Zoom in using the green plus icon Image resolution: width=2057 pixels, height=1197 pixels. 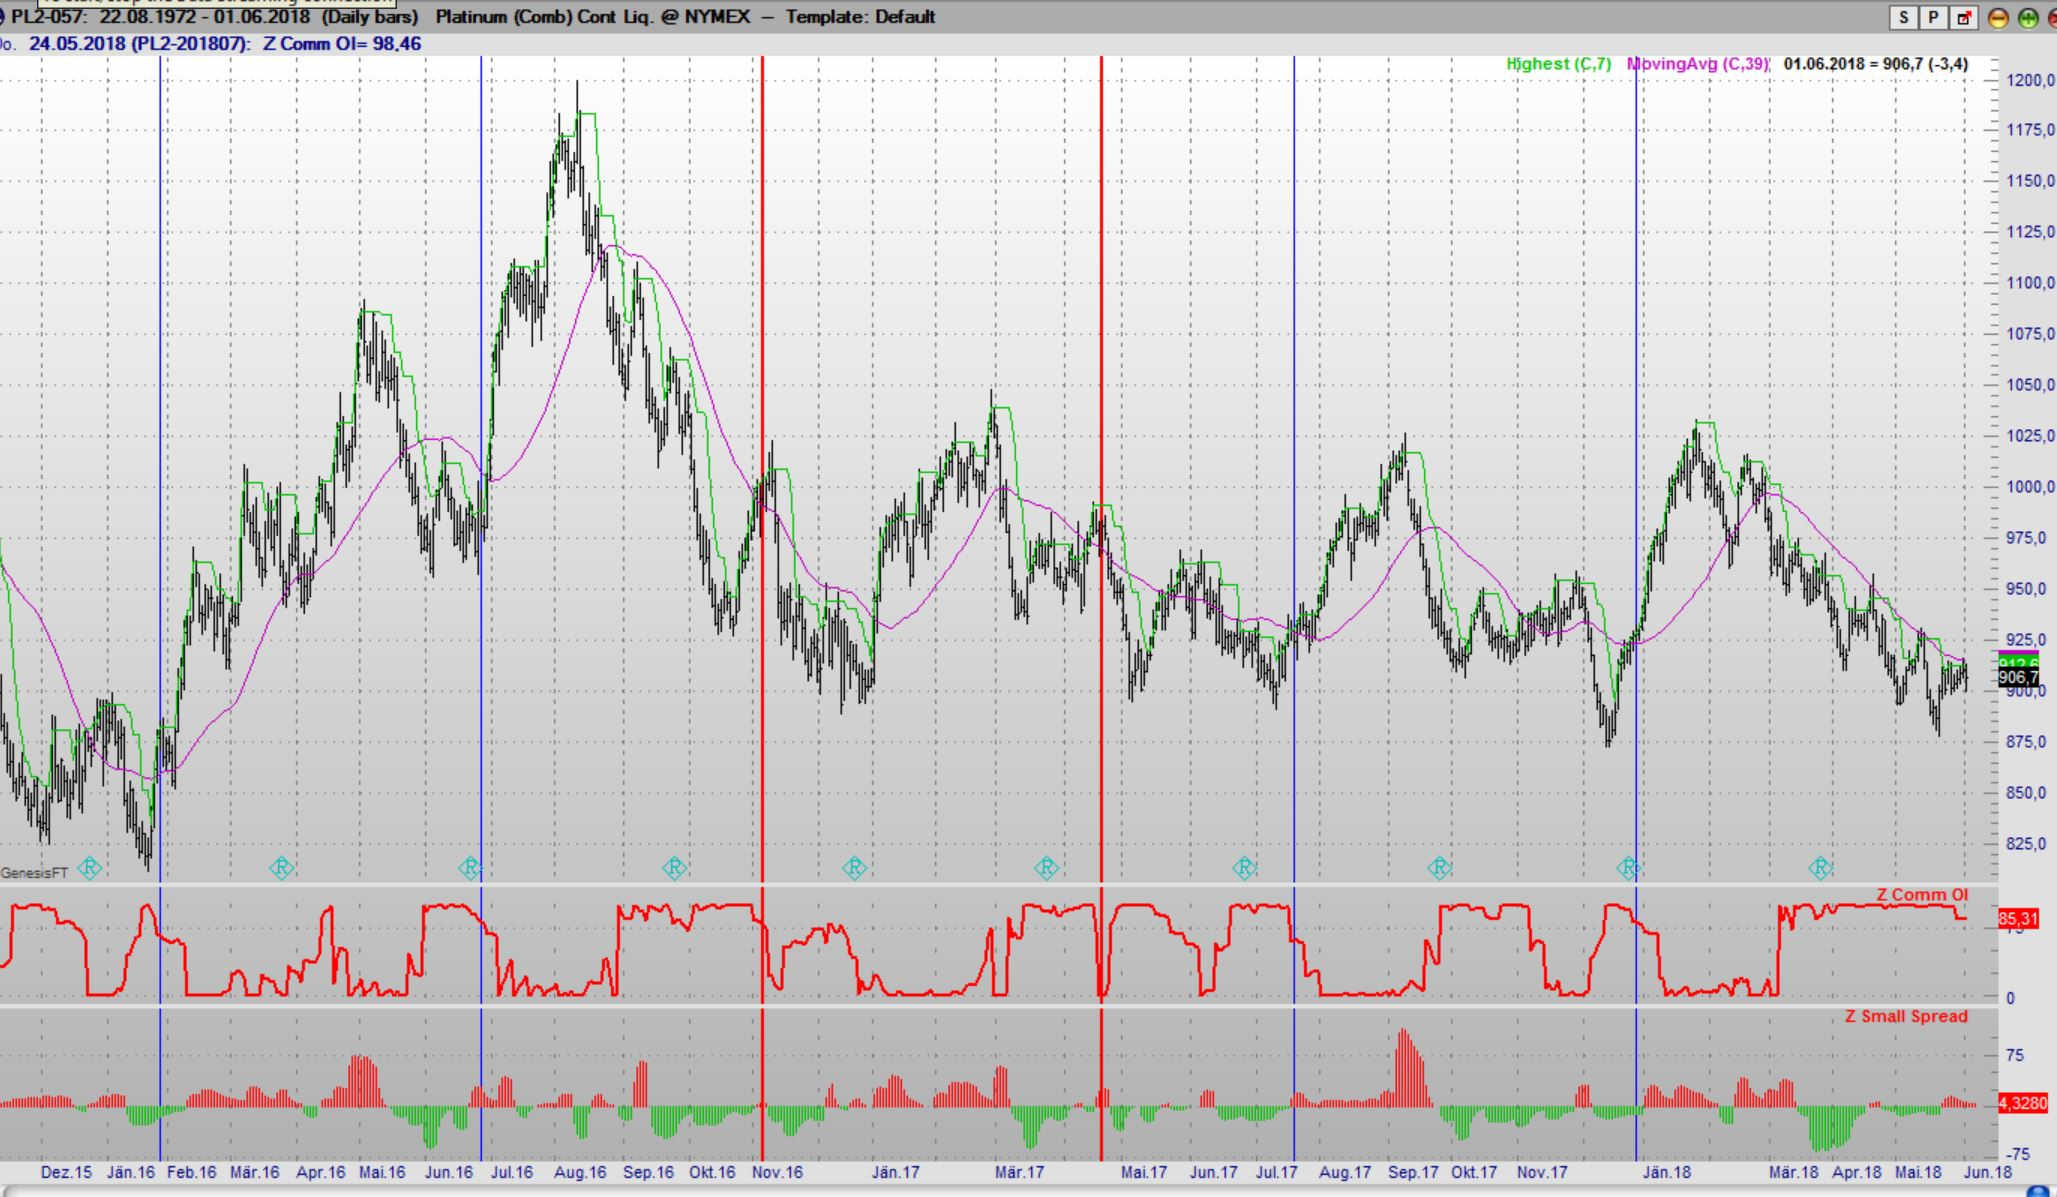pos(2028,17)
